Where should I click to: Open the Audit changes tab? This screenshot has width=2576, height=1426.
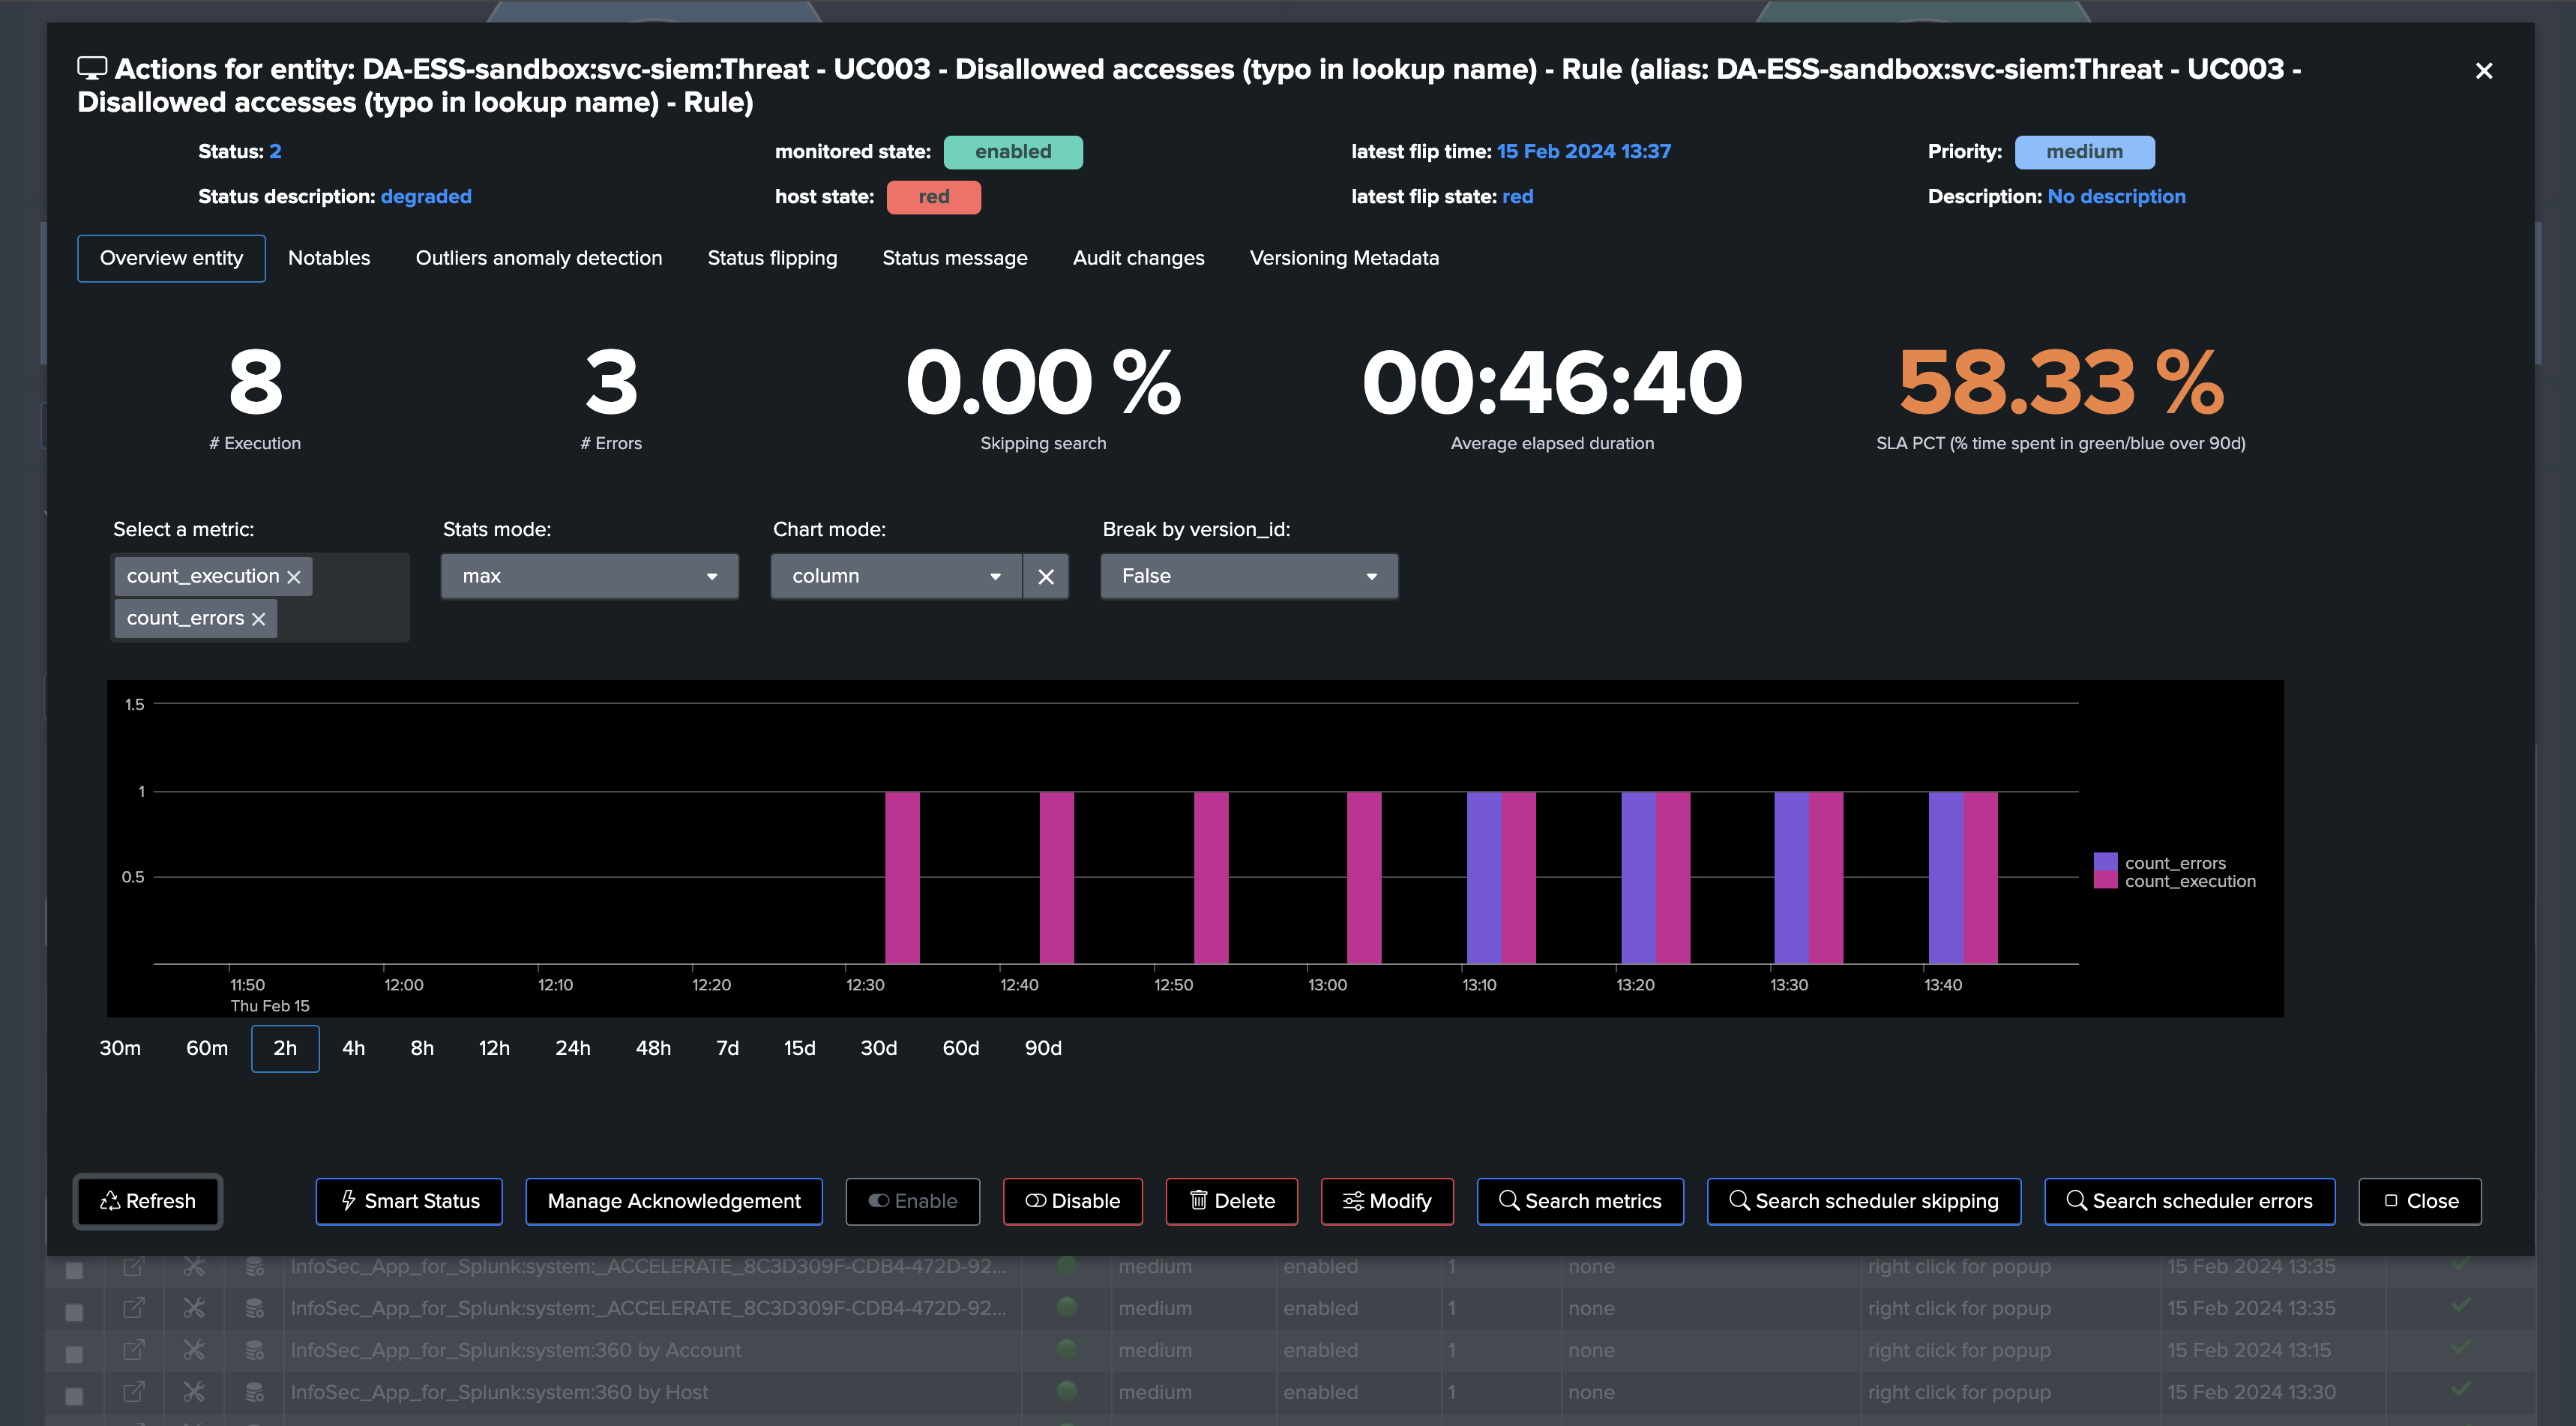[x=1138, y=258]
